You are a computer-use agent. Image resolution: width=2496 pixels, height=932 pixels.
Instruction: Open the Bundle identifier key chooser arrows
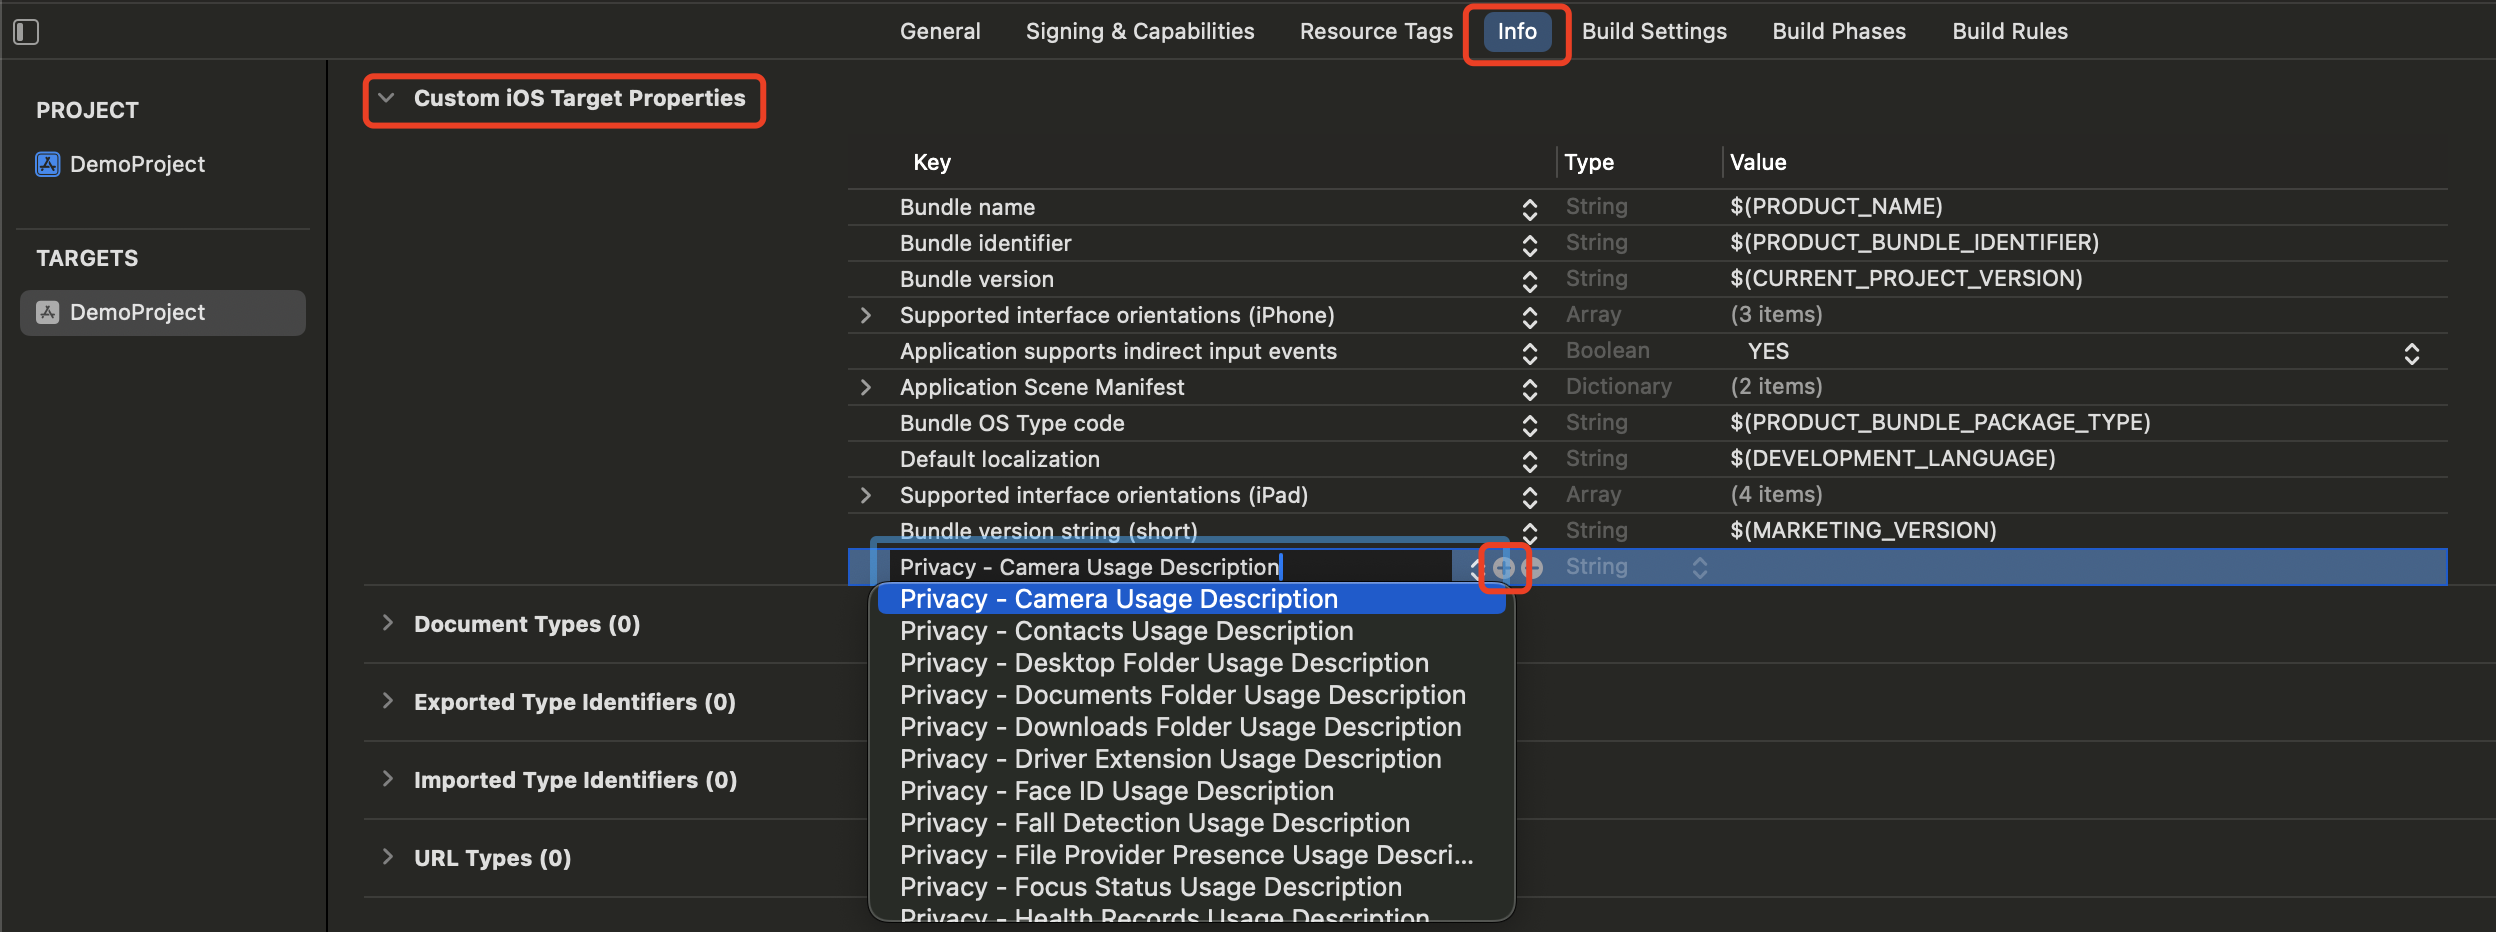tap(1529, 244)
